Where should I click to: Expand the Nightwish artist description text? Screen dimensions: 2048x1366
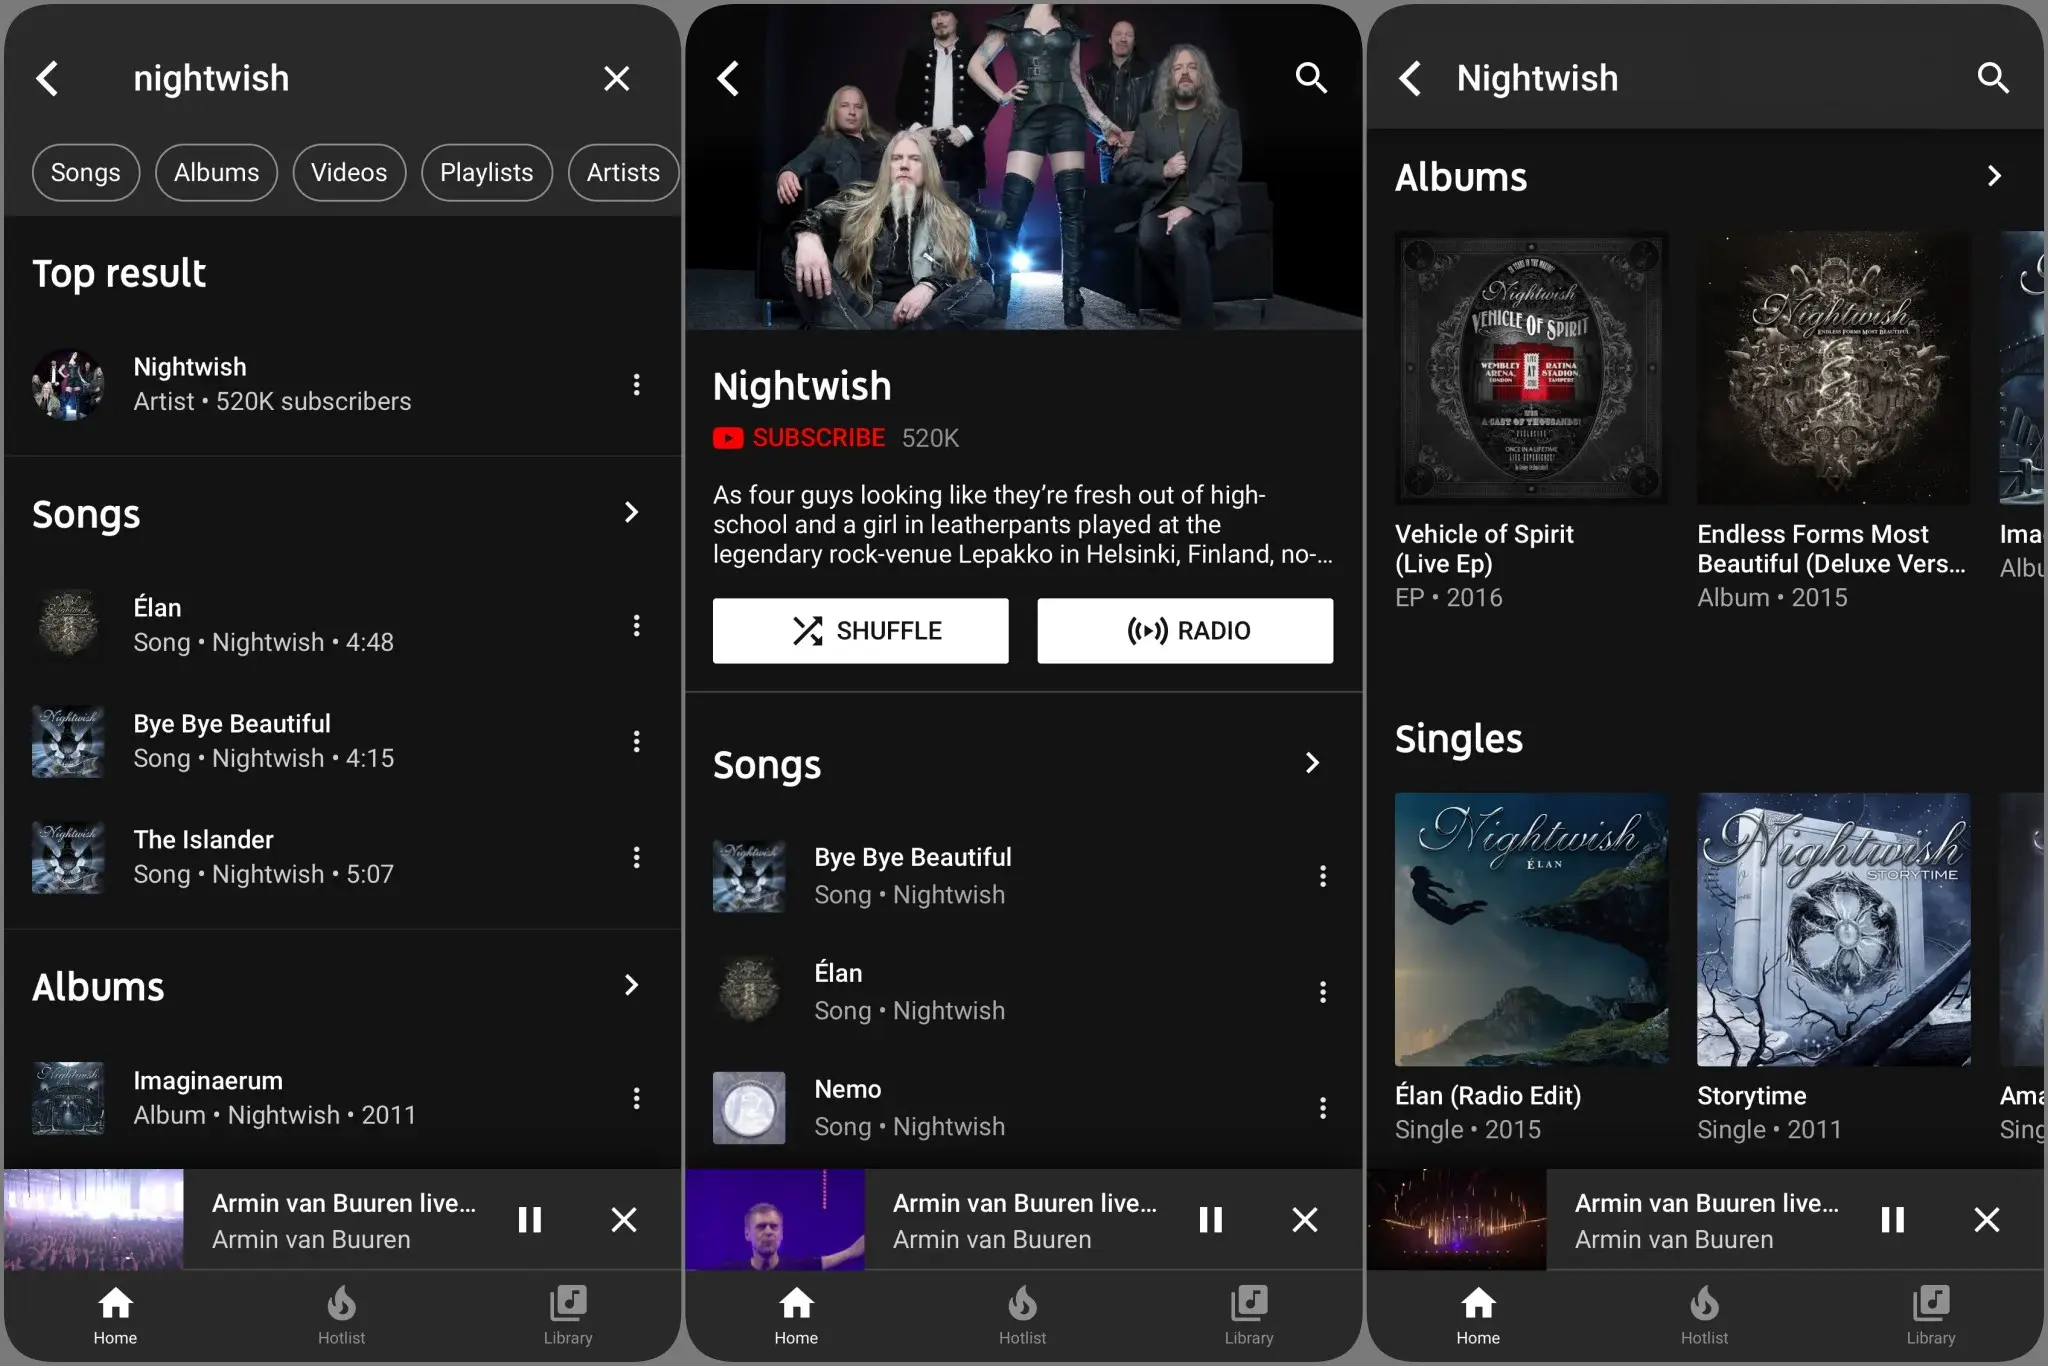point(1022,525)
